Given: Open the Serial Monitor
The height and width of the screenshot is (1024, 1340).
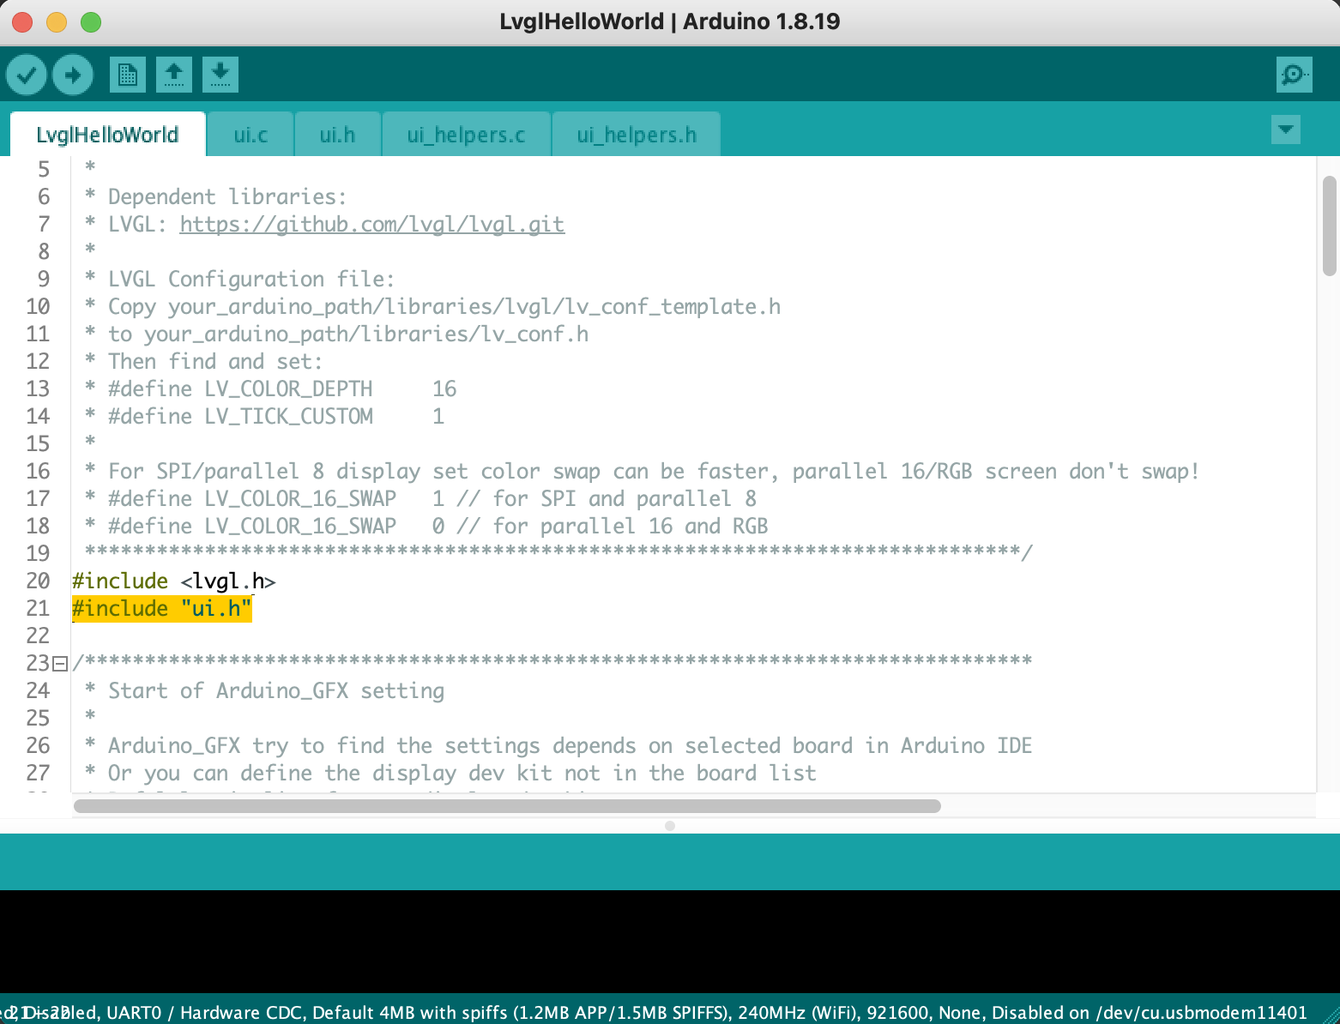Looking at the screenshot, I should click(1294, 75).
